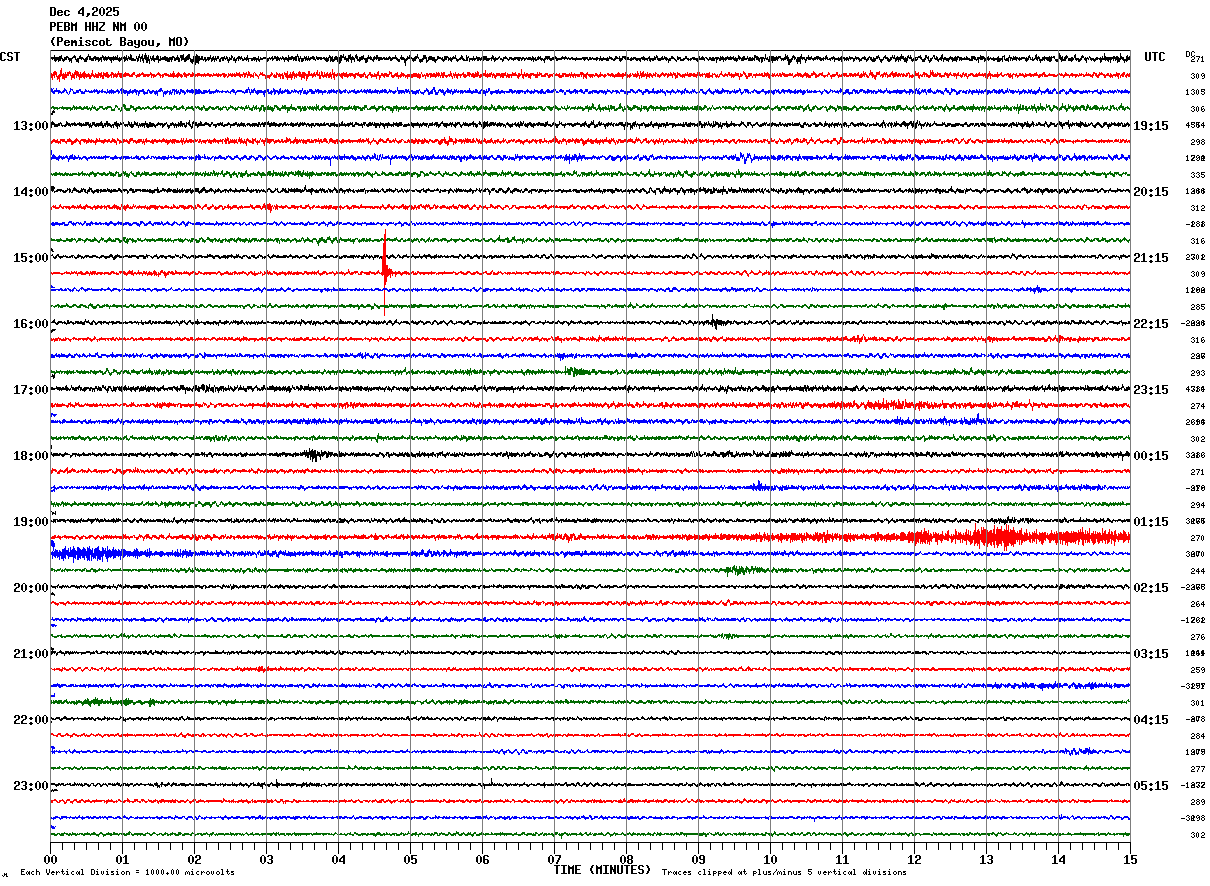The image size is (1210, 886).
Task: Select the 19:00 CST time marker
Action: point(30,522)
